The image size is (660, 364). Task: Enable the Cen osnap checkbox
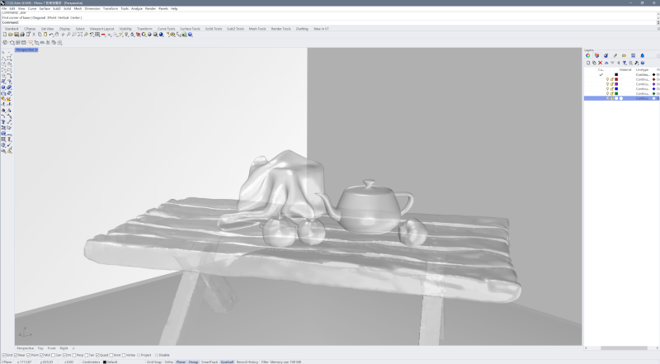(53, 355)
